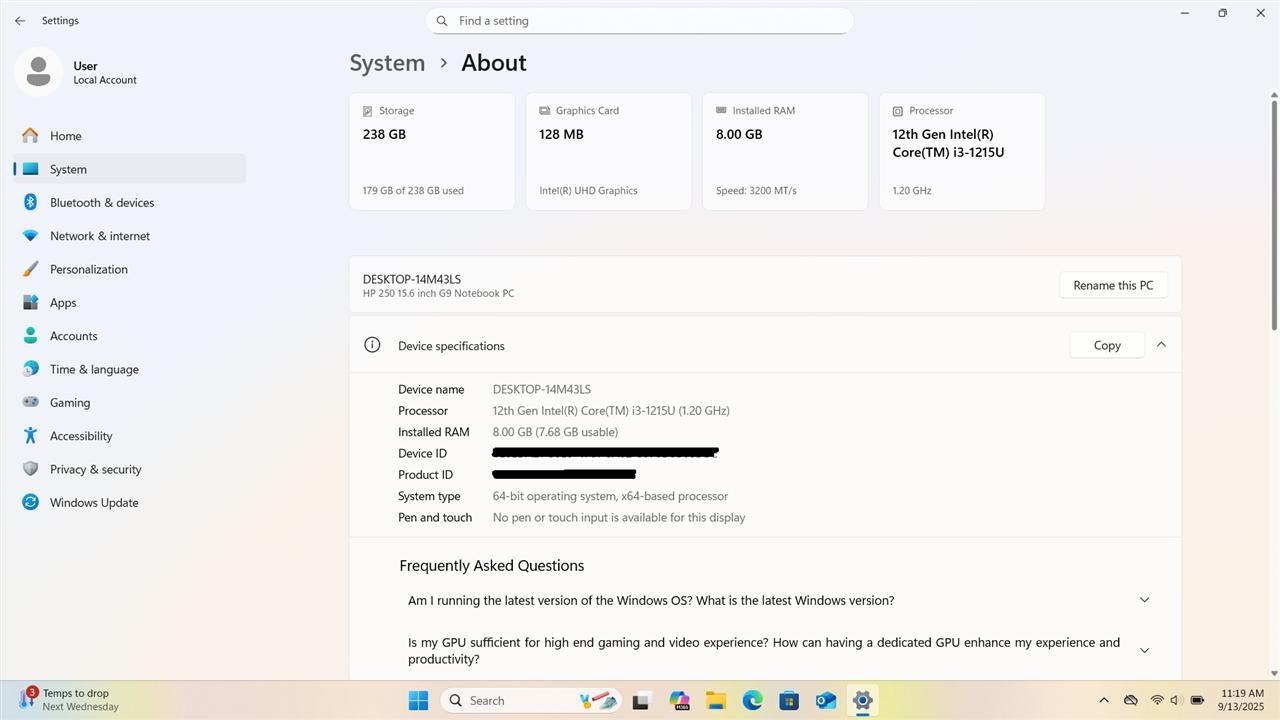
Task: Select Home in the settings sidebar
Action: (130, 136)
